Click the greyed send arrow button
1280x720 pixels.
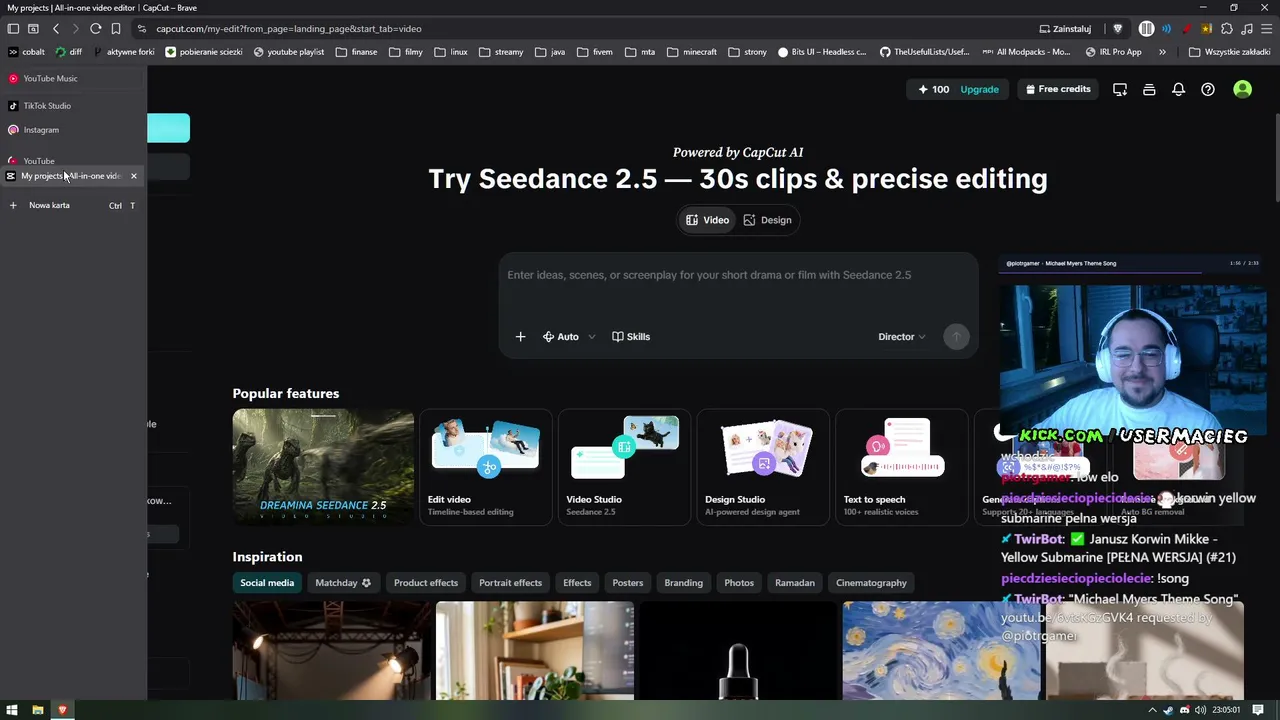coord(956,337)
